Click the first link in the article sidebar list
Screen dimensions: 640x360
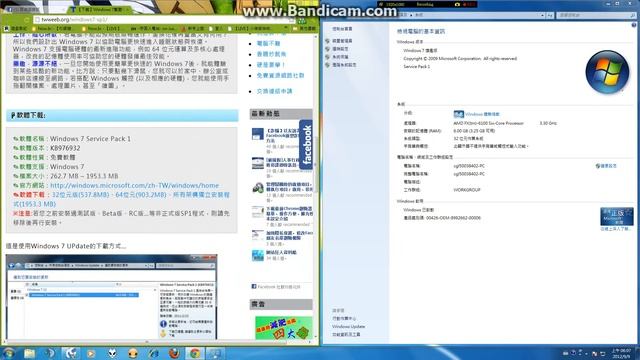click(x=268, y=43)
